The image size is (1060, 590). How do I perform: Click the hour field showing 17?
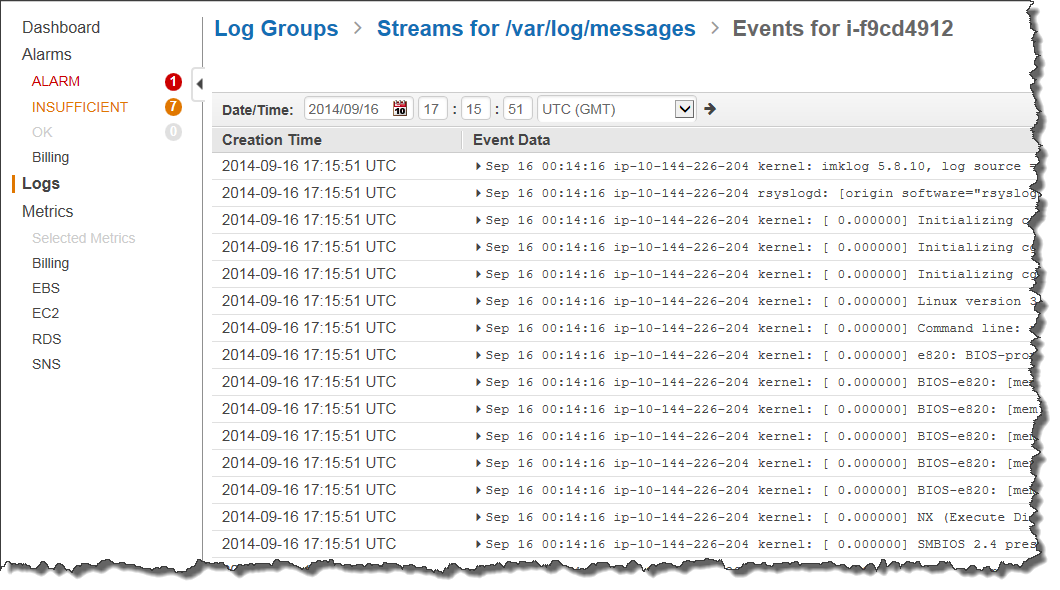[433, 109]
